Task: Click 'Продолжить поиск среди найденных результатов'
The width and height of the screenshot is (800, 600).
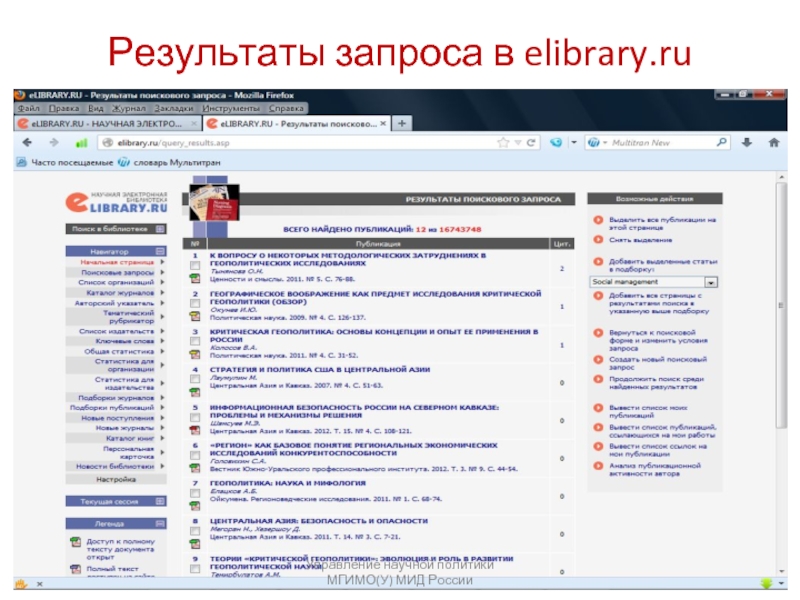Action: tap(656, 383)
